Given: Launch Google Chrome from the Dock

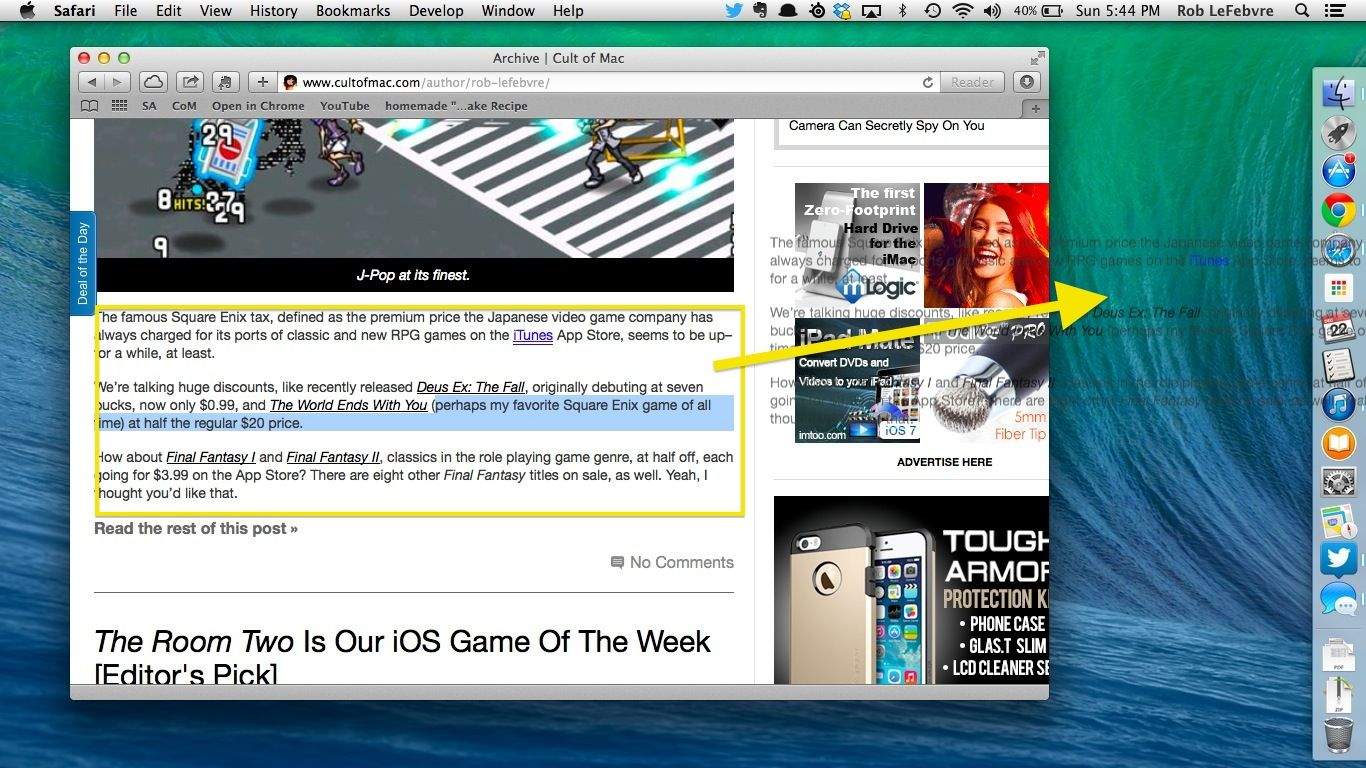Looking at the screenshot, I should coord(1338,210).
